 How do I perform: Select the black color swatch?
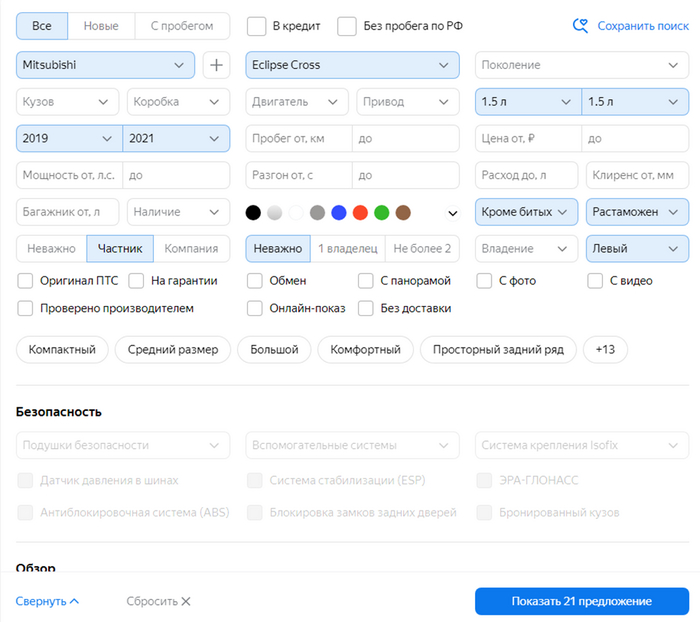point(253,212)
